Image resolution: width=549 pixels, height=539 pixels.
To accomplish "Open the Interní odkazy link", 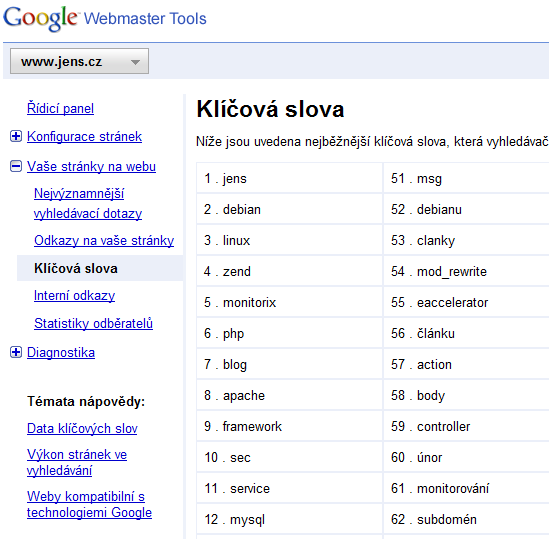I will (x=74, y=296).
